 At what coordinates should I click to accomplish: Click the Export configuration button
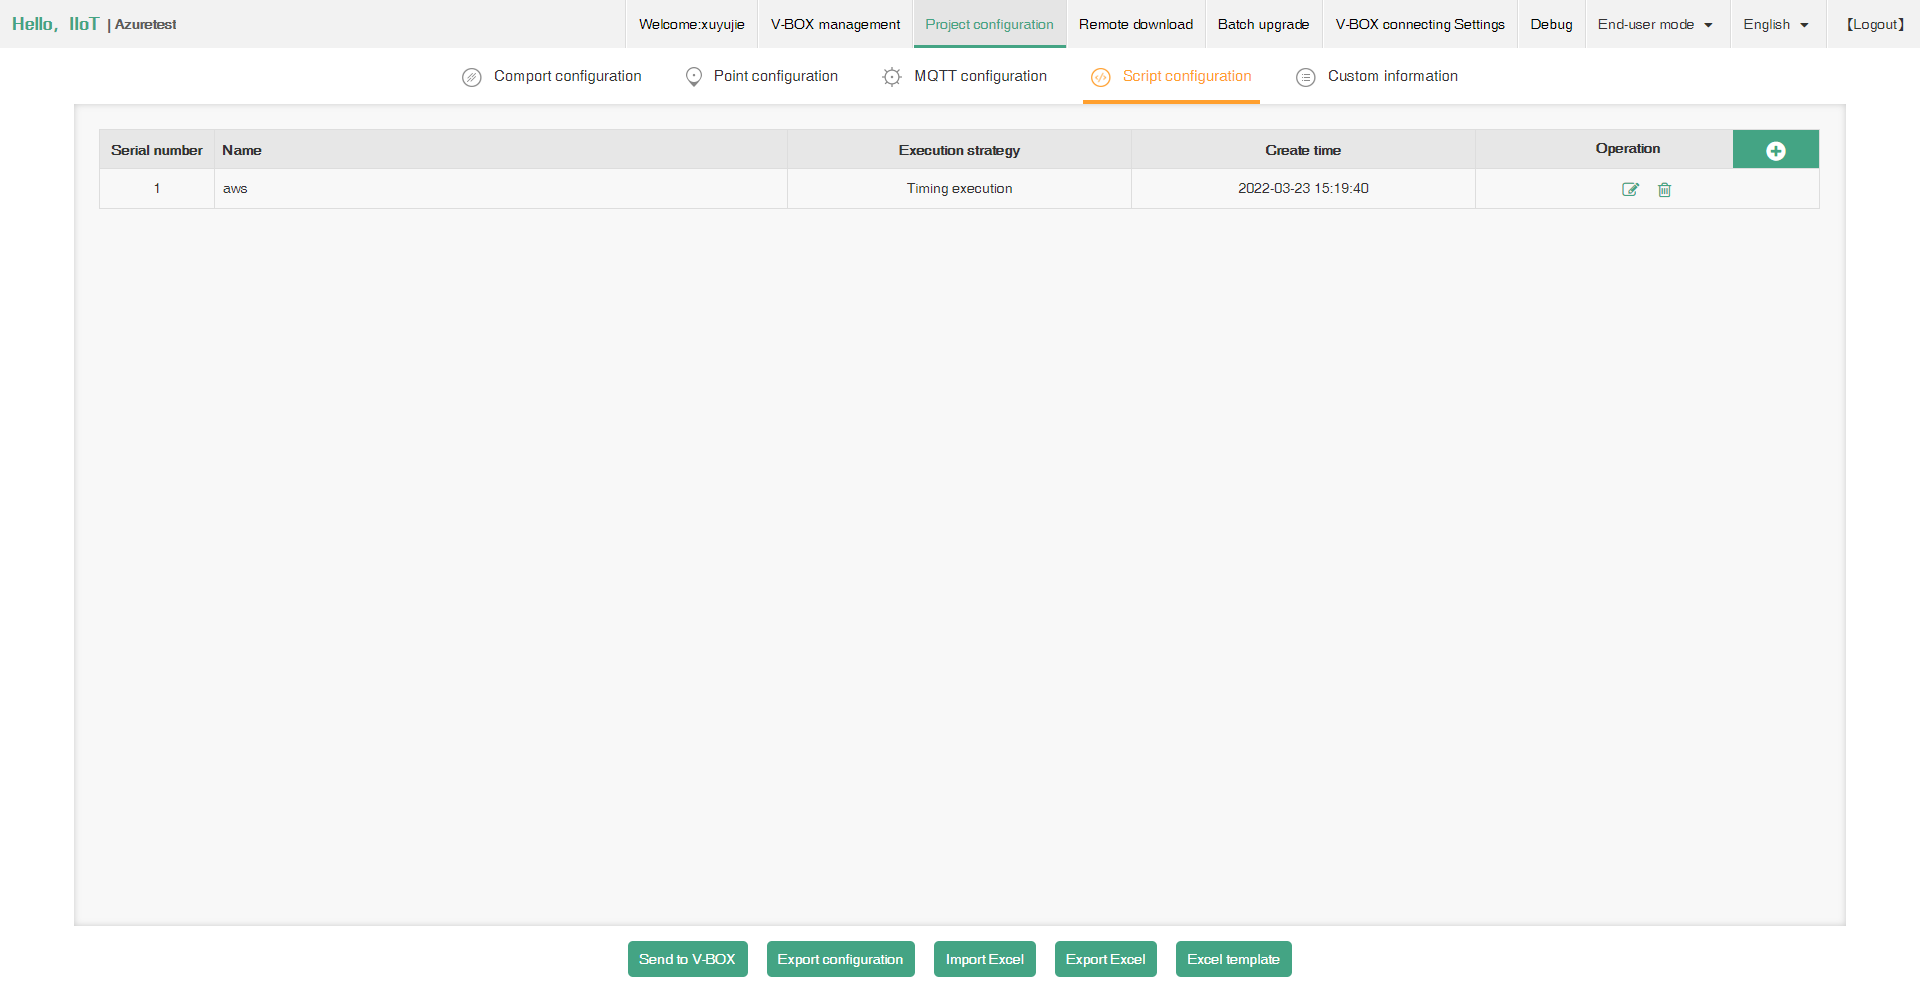[840, 959]
